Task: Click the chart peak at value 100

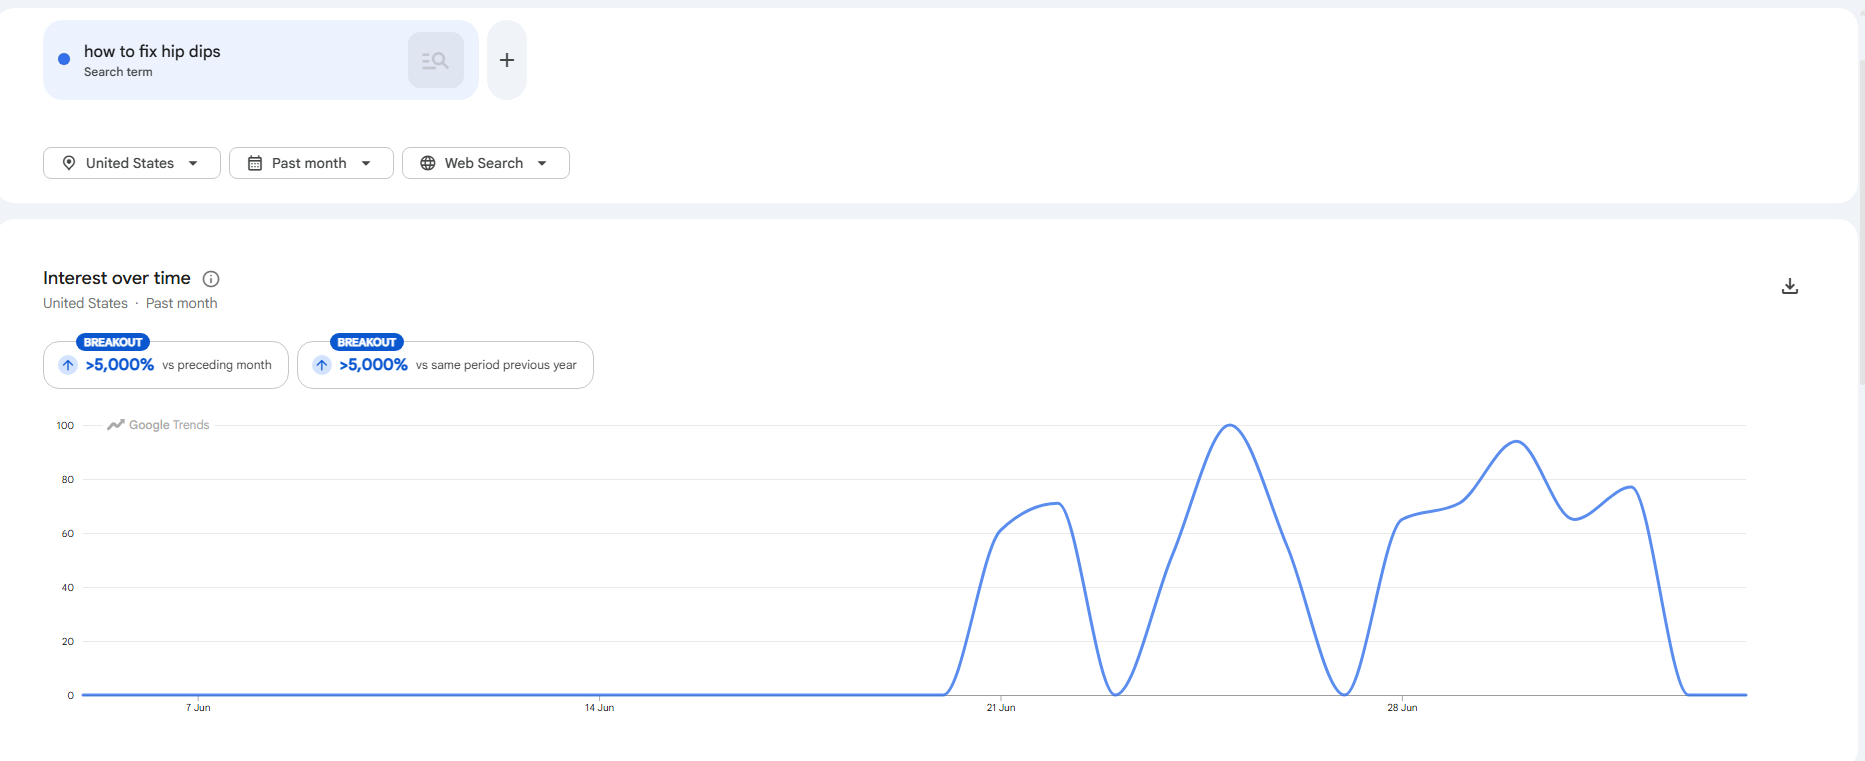Action: pyautogui.click(x=1230, y=426)
